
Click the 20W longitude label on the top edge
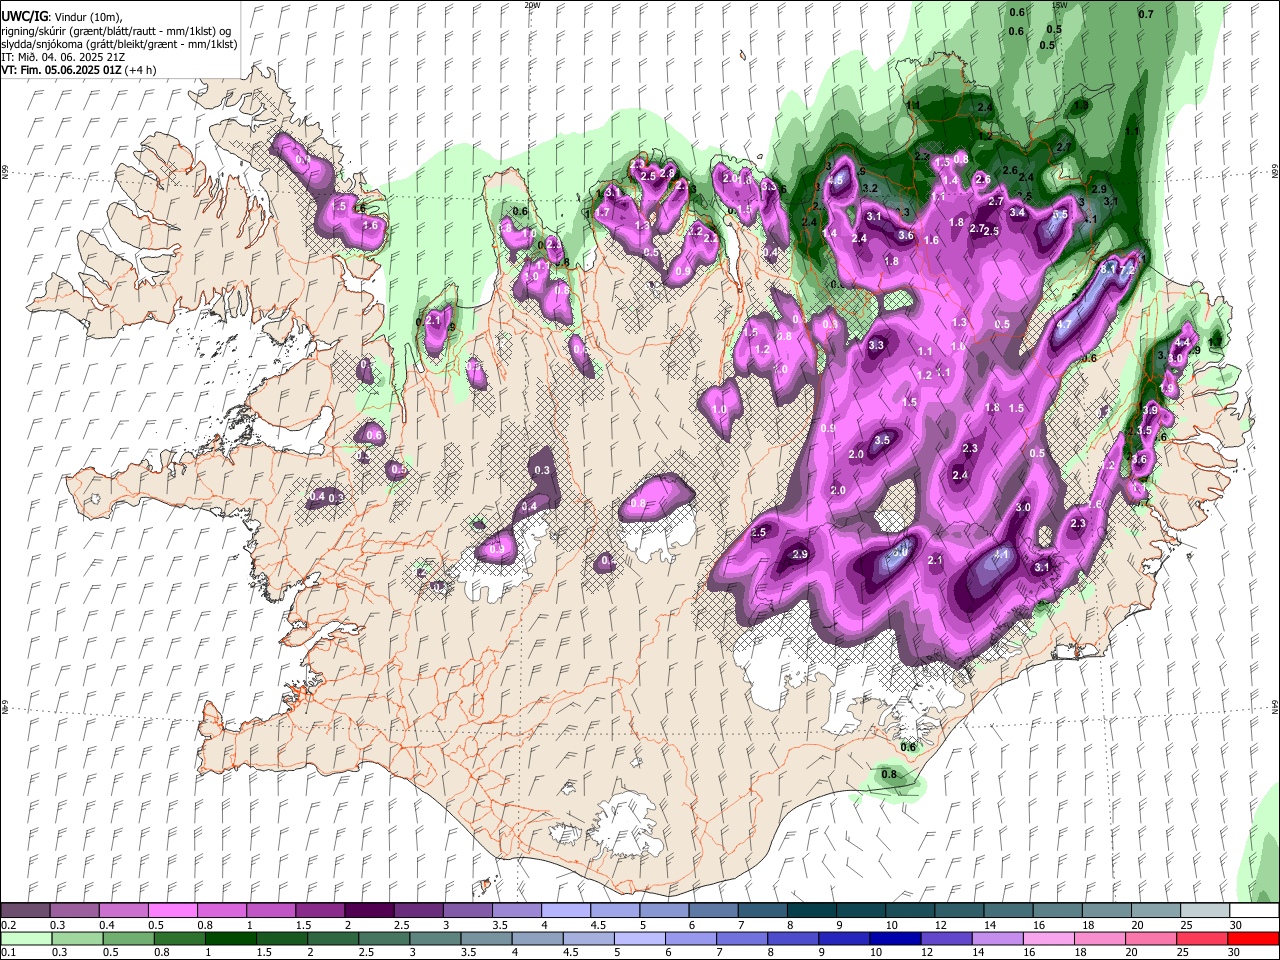pos(533,5)
